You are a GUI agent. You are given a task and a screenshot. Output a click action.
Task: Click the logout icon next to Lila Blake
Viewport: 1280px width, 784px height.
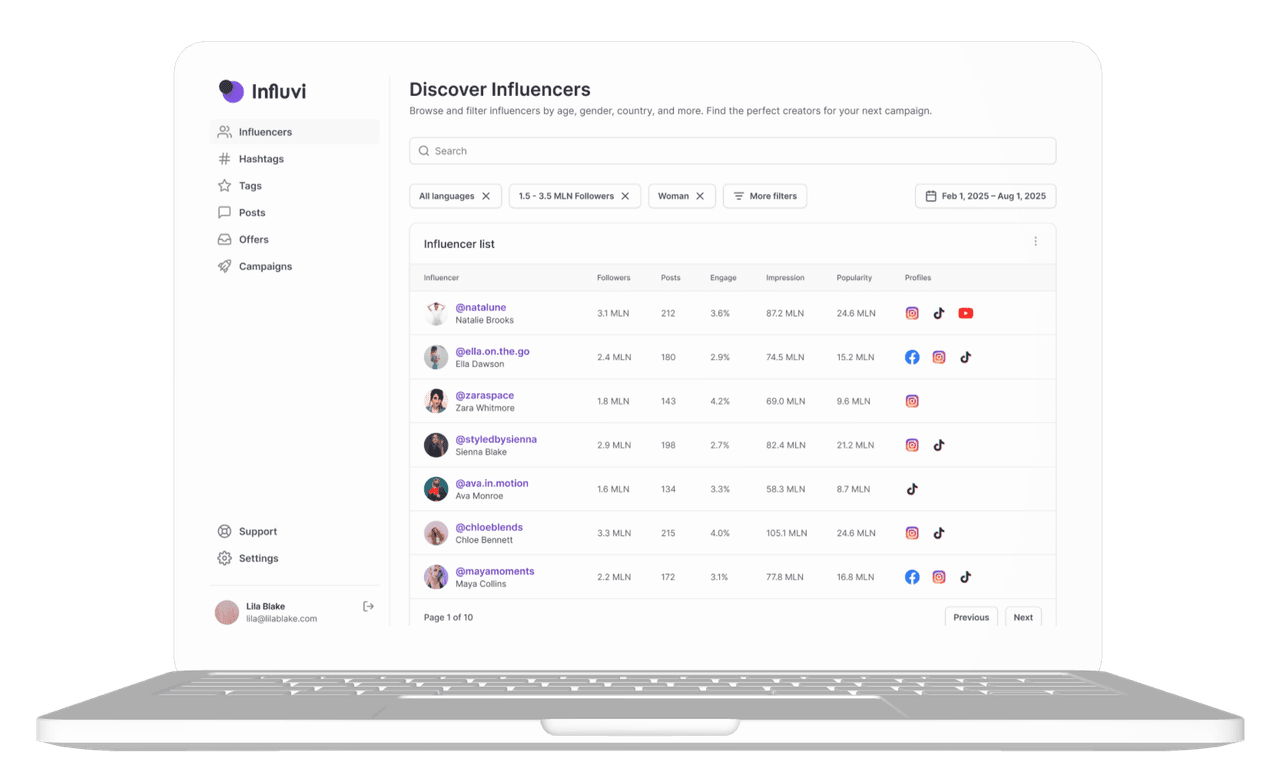tap(368, 606)
